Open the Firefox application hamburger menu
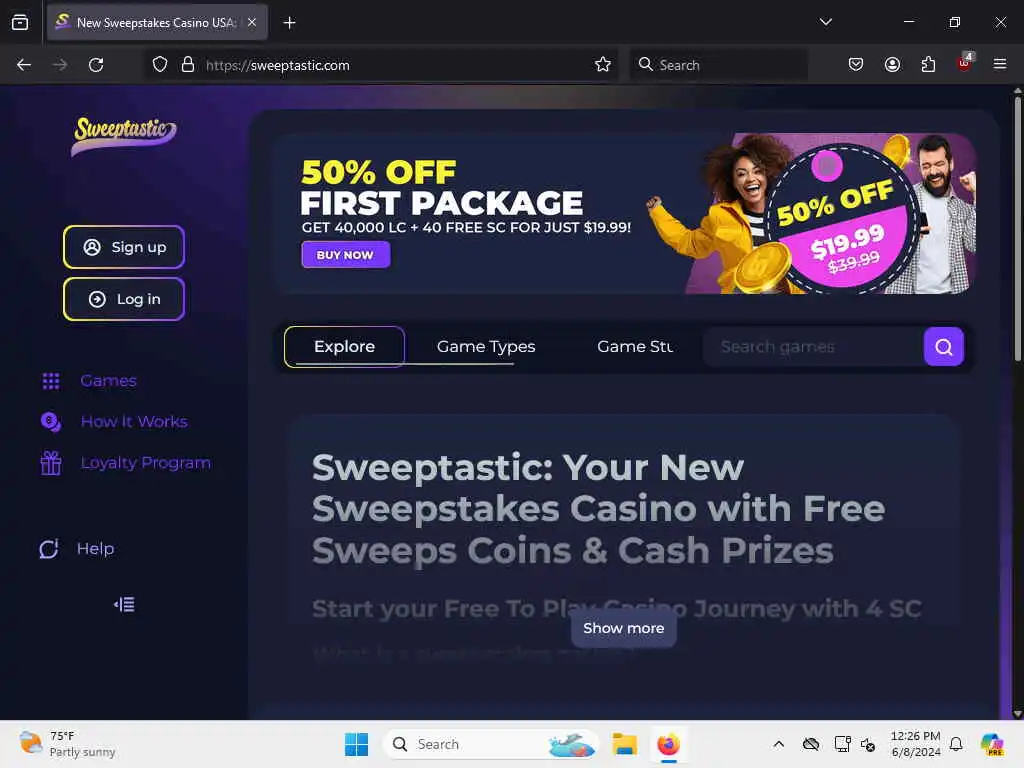Viewport: 1024px width, 768px height. [x=1000, y=65]
